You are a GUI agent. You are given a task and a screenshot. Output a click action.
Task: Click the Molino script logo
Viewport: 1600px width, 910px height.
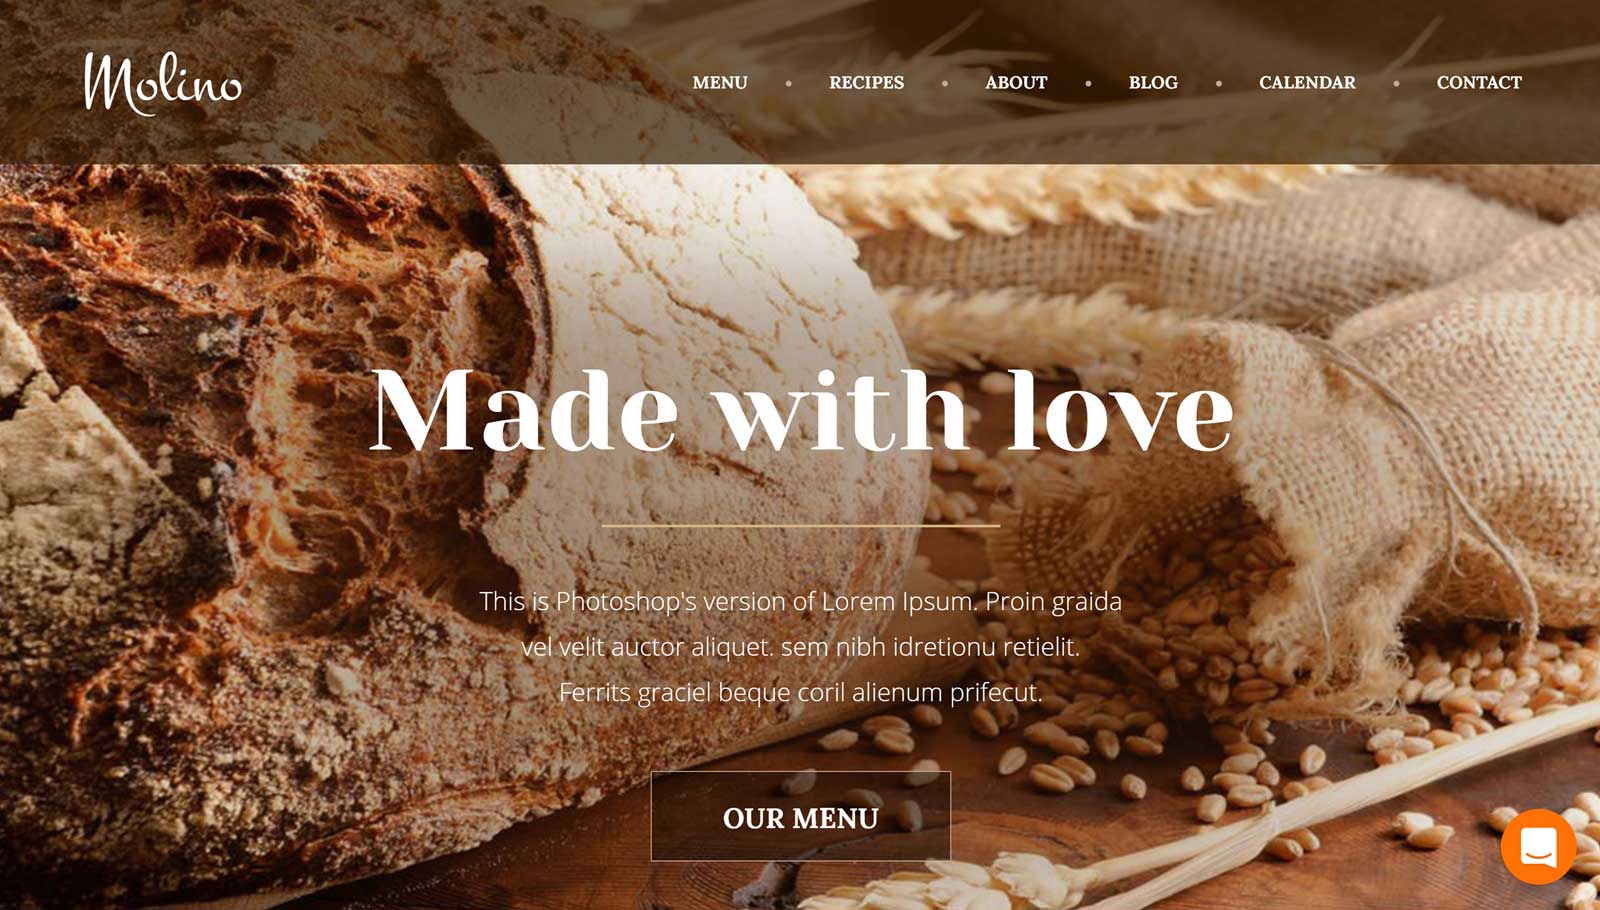[163, 83]
